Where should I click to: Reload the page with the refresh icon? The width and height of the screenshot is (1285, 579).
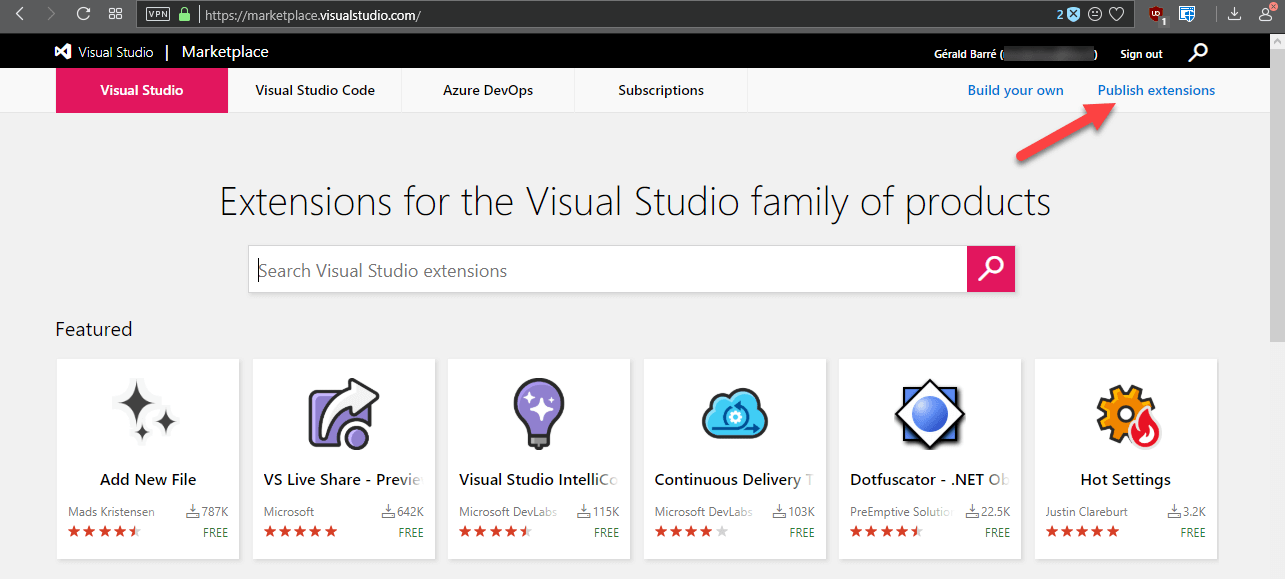[83, 14]
